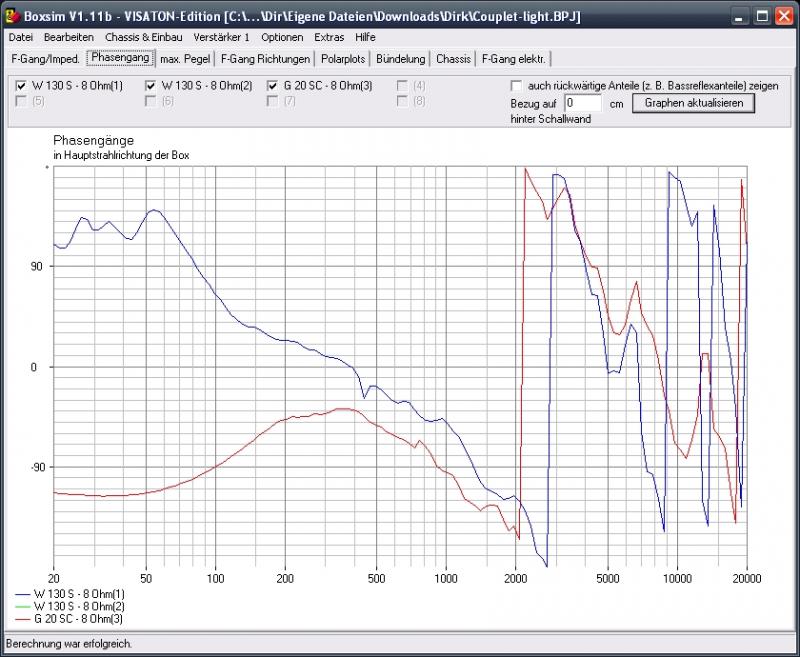Switch to the F-Gang/Imped. tab
800x657 pixels.
(x=45, y=59)
